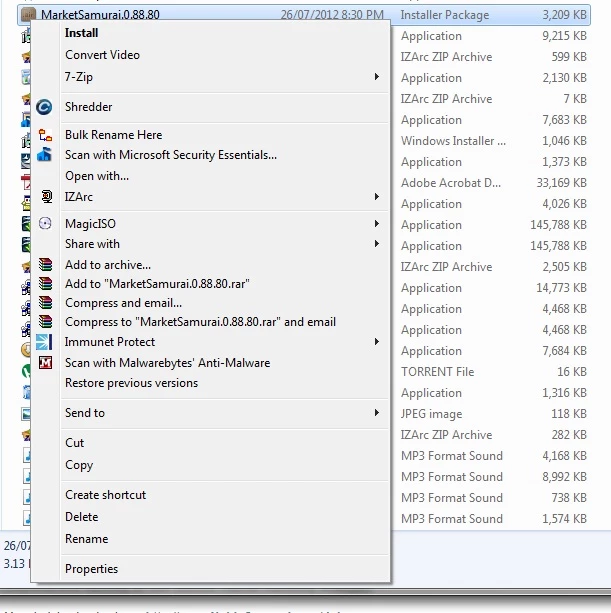Click the Malwarebytes Anti-Malware icon

(45, 363)
